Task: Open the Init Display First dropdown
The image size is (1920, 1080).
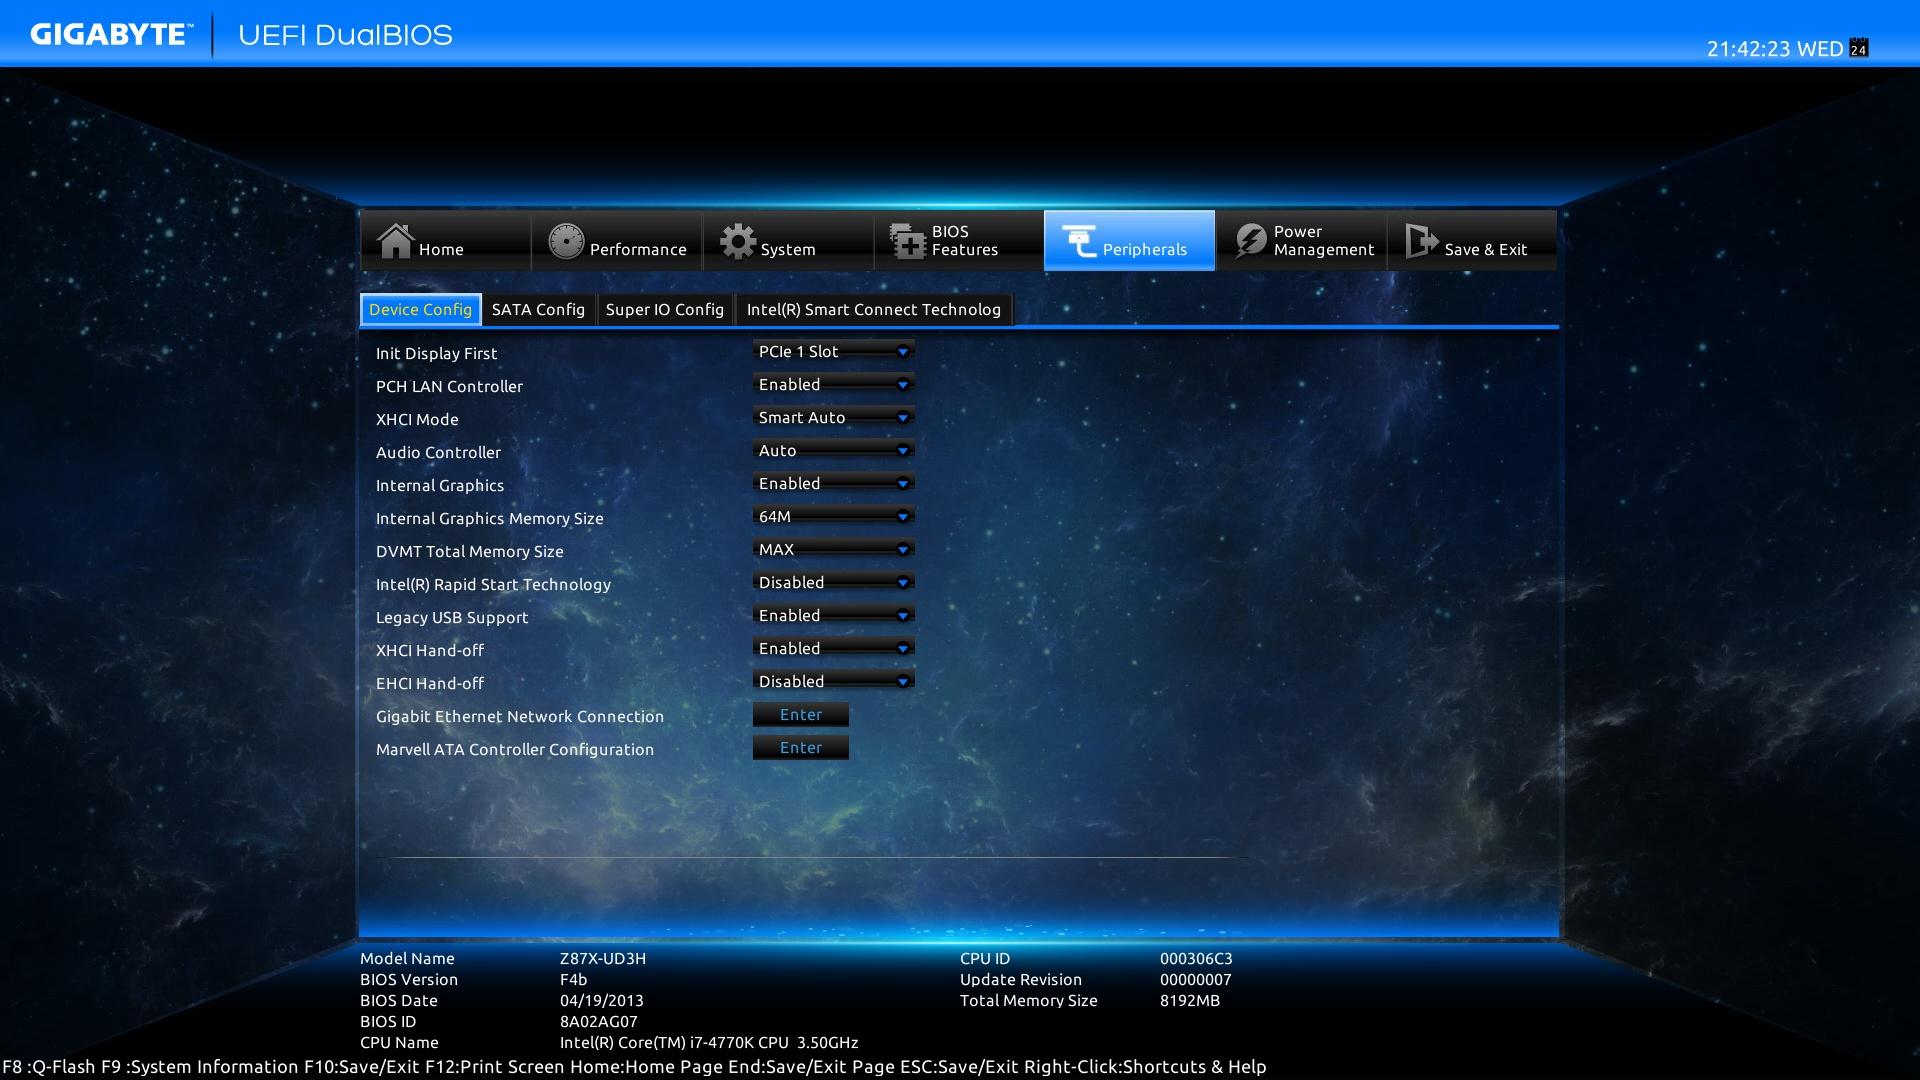Action: pos(833,351)
